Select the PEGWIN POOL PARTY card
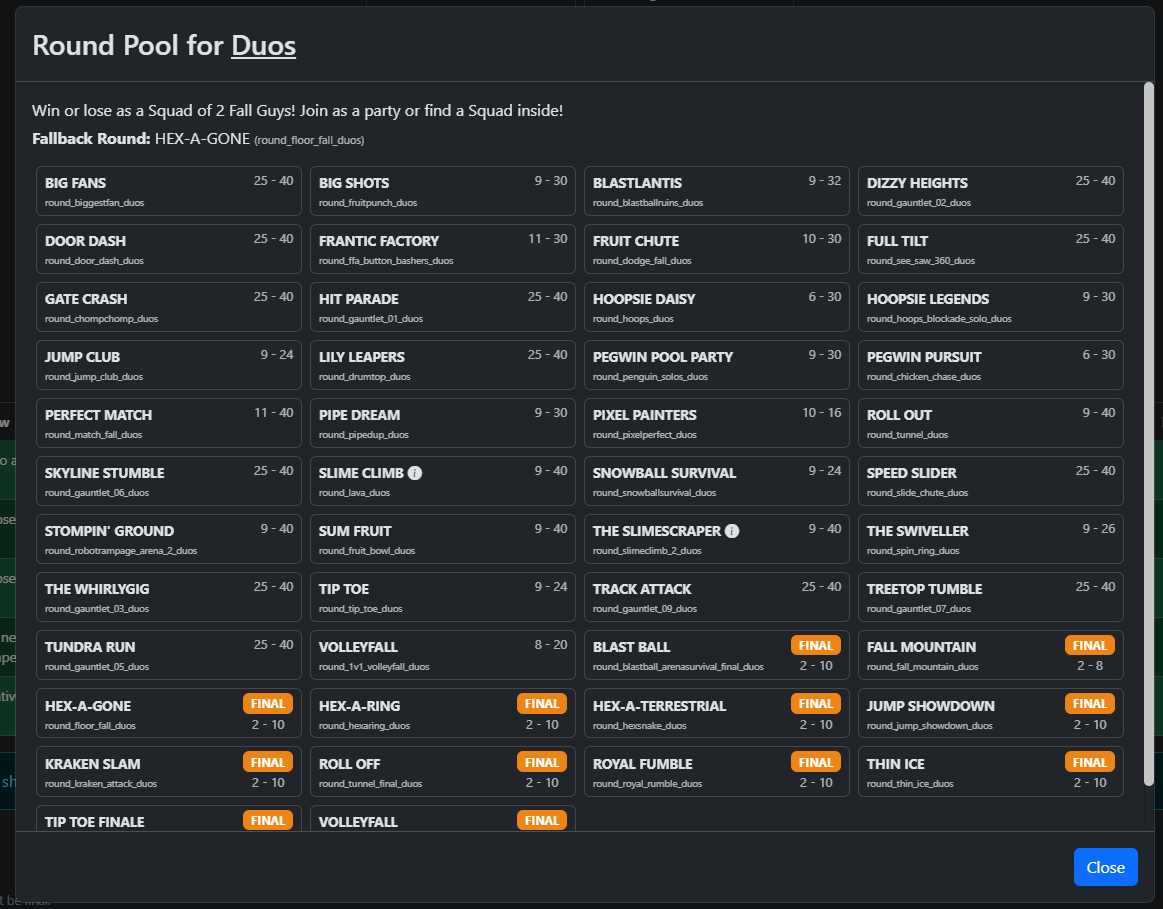Screen dimensions: 1163x909 tap(716, 365)
